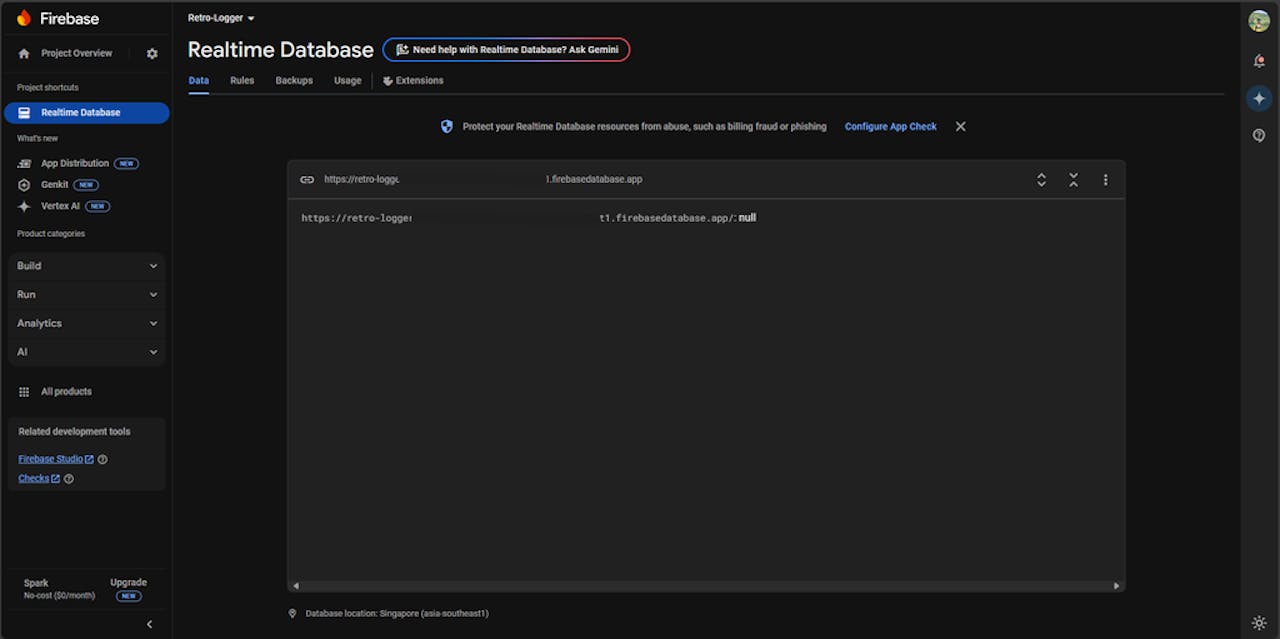Viewport: 1280px width, 639px height.
Task: Open Gemini assistant sparkle icon
Action: [1259, 98]
